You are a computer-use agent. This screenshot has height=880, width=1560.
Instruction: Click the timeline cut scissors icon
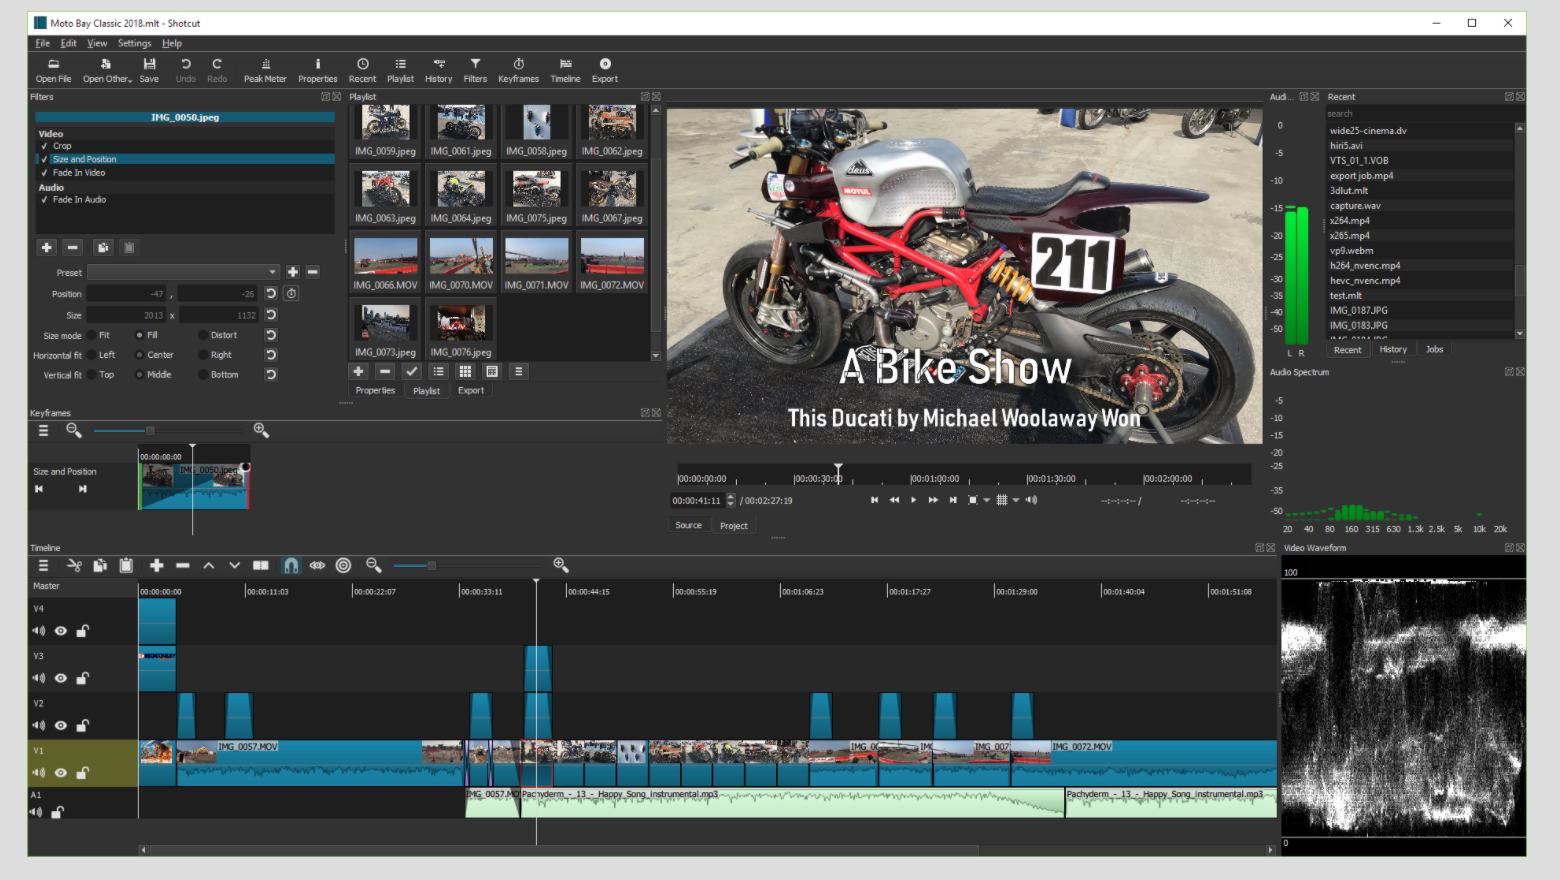coord(74,566)
